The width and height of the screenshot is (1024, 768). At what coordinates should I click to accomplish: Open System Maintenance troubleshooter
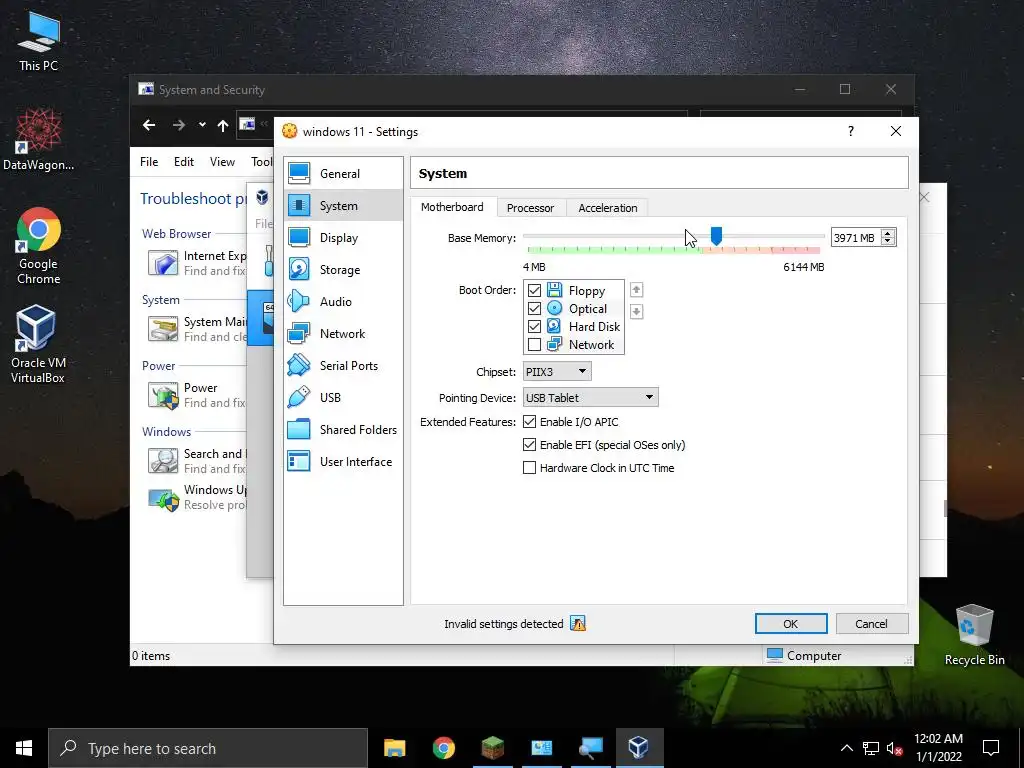coord(215,321)
